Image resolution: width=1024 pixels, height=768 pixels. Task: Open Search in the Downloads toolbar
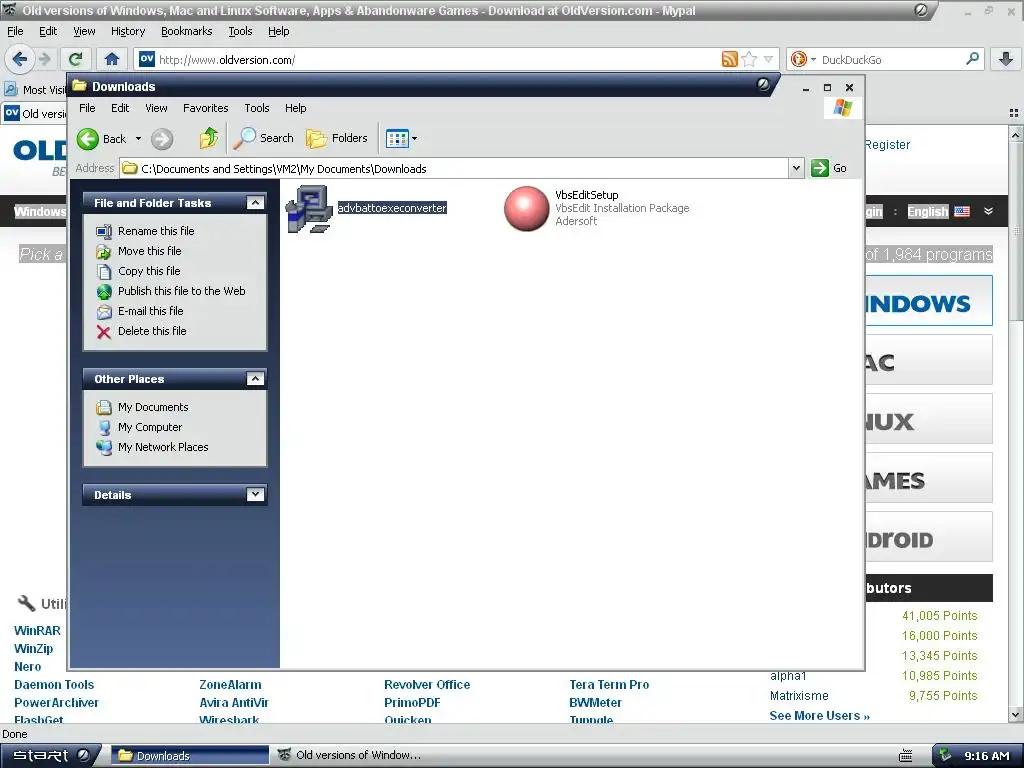pyautogui.click(x=264, y=138)
